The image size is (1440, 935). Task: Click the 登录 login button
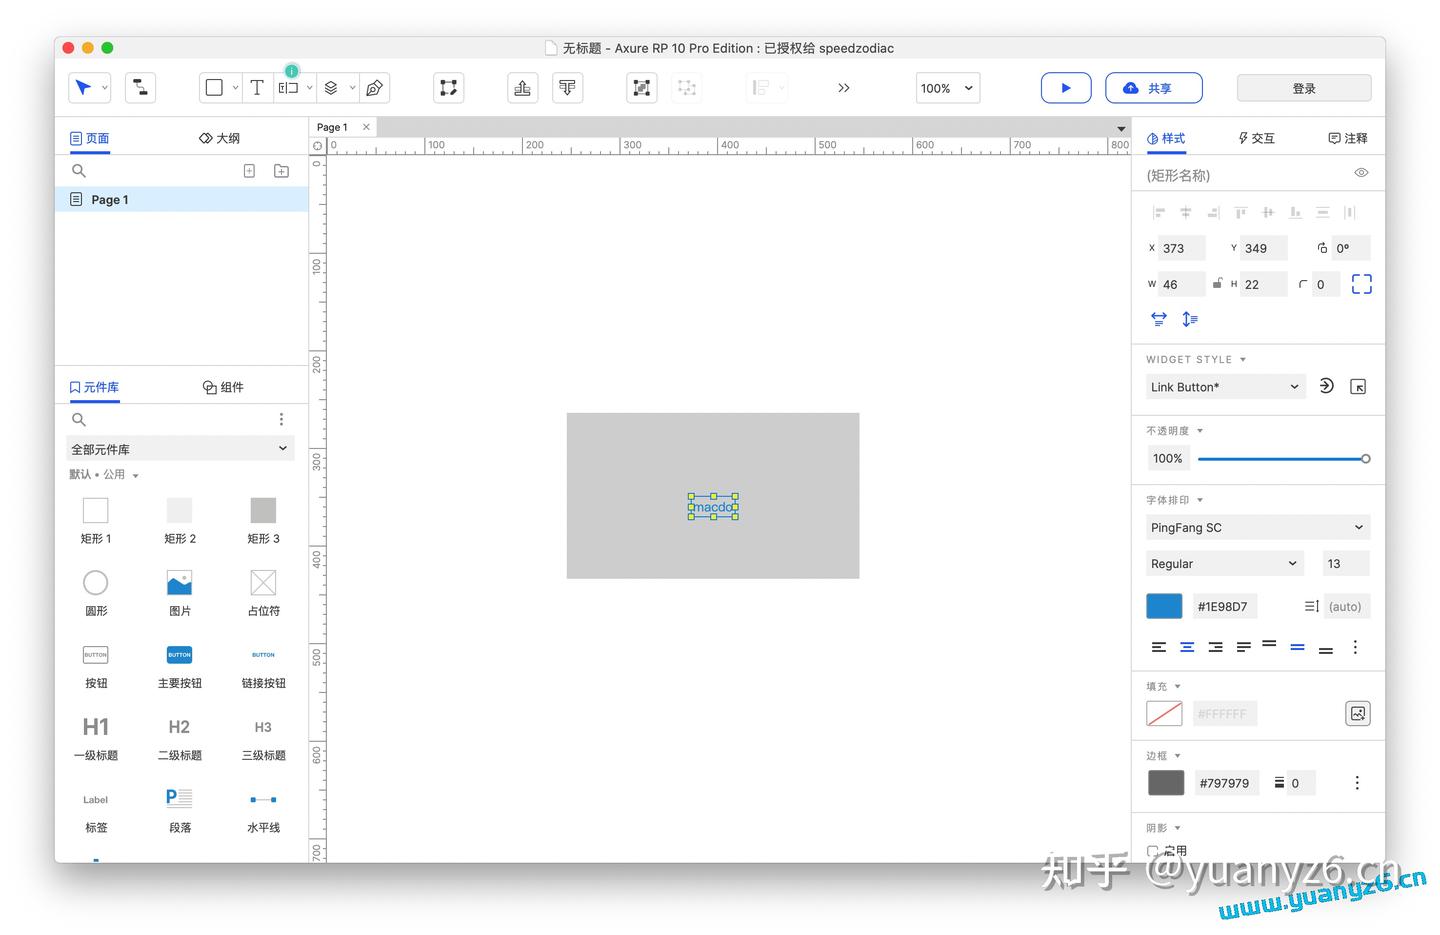[x=1304, y=88]
